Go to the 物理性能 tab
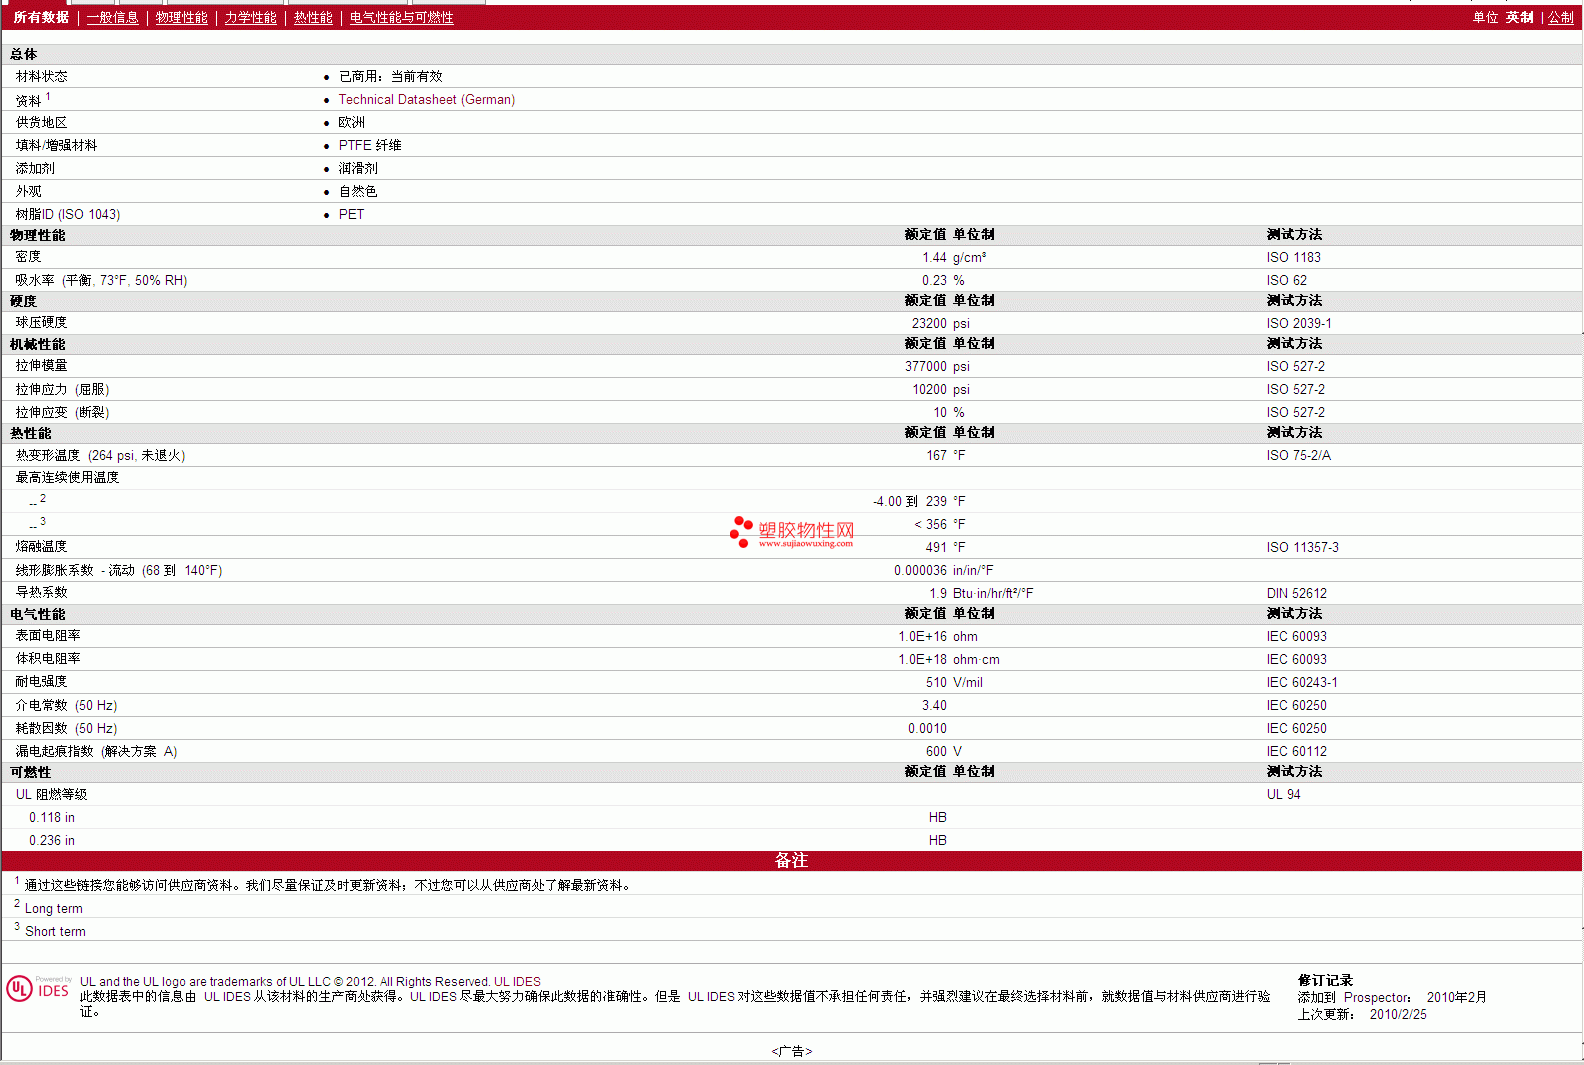The height and width of the screenshot is (1065, 1584). (182, 18)
